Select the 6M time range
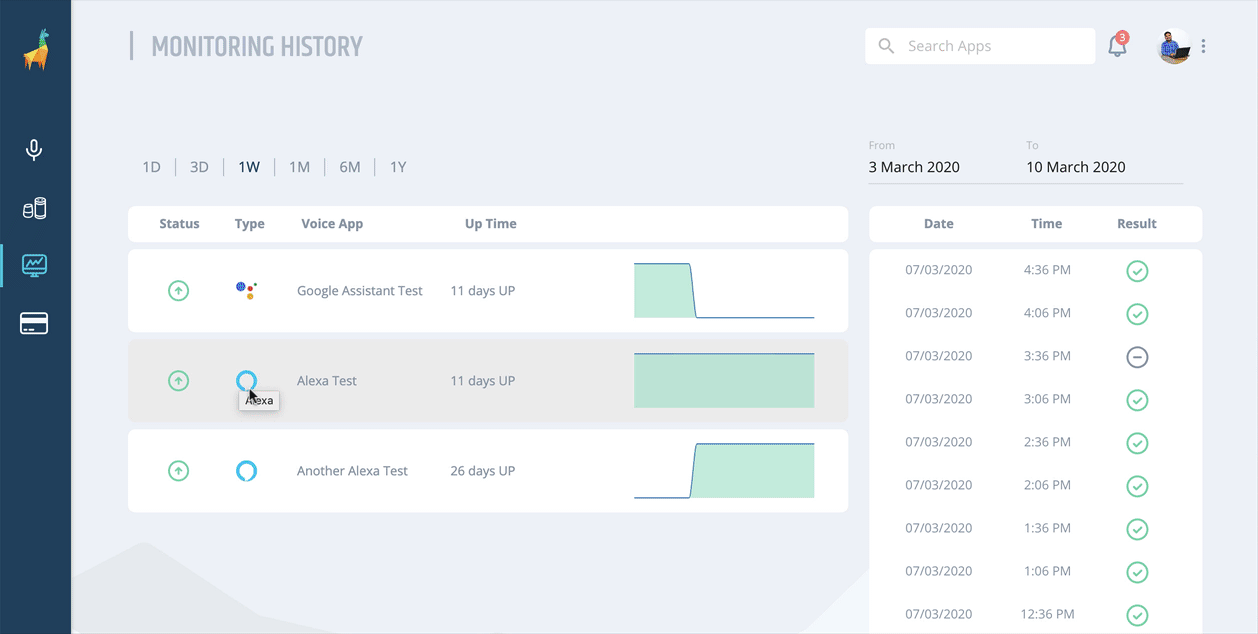Image resolution: width=1258 pixels, height=634 pixels. (350, 167)
